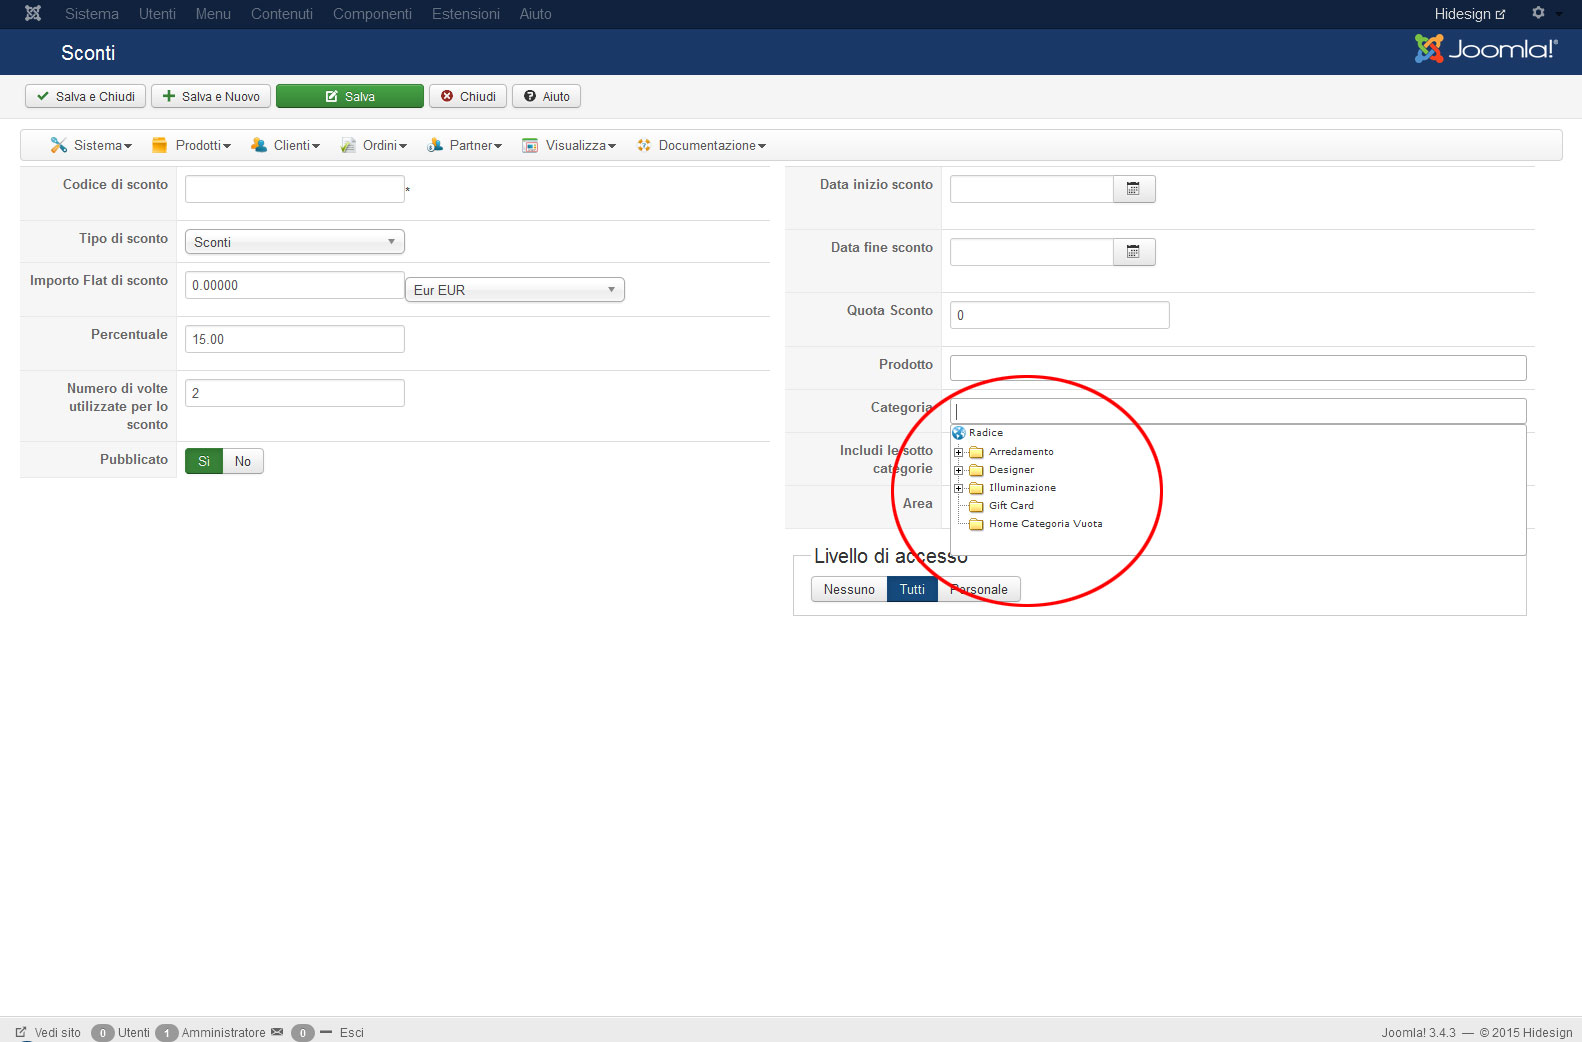Click the Ordini document icon
The height and width of the screenshot is (1042, 1582).
pyautogui.click(x=348, y=145)
